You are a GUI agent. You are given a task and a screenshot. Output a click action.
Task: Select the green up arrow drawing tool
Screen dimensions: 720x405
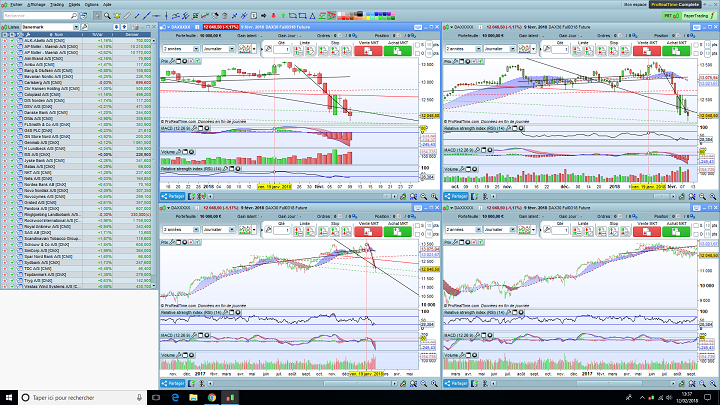coord(283,16)
